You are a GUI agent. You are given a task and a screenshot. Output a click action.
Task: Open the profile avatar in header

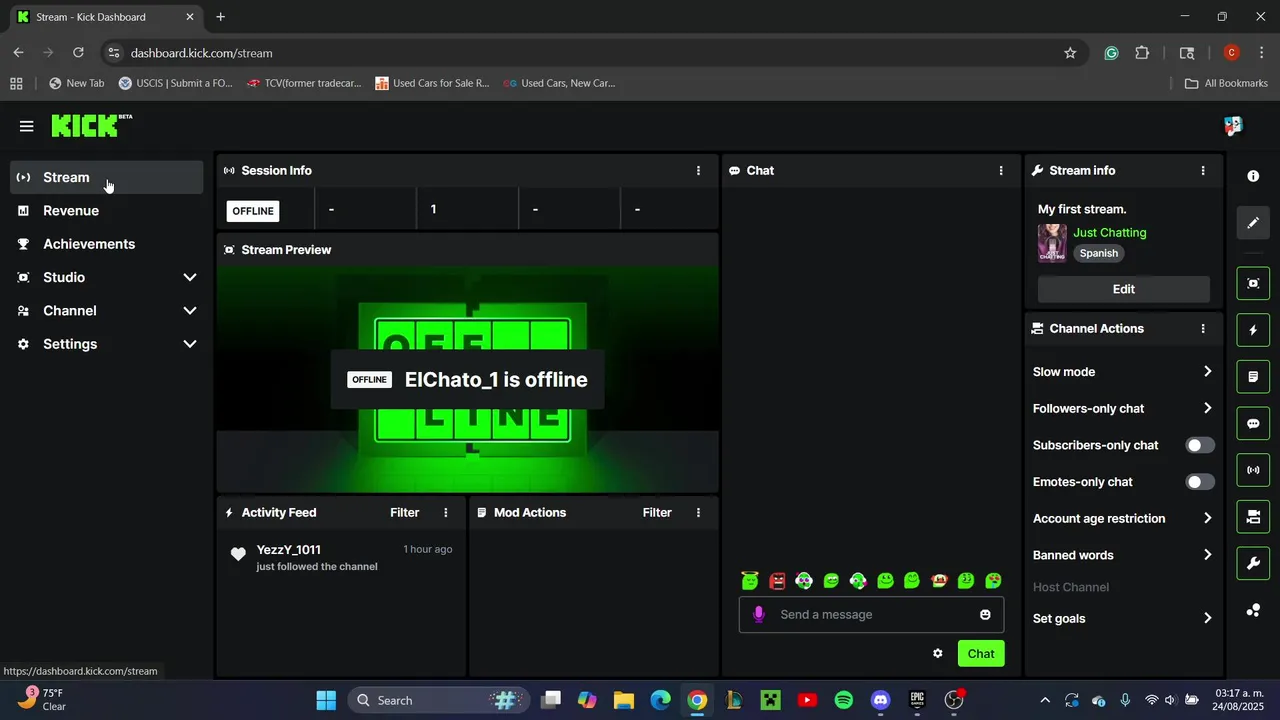1233,126
